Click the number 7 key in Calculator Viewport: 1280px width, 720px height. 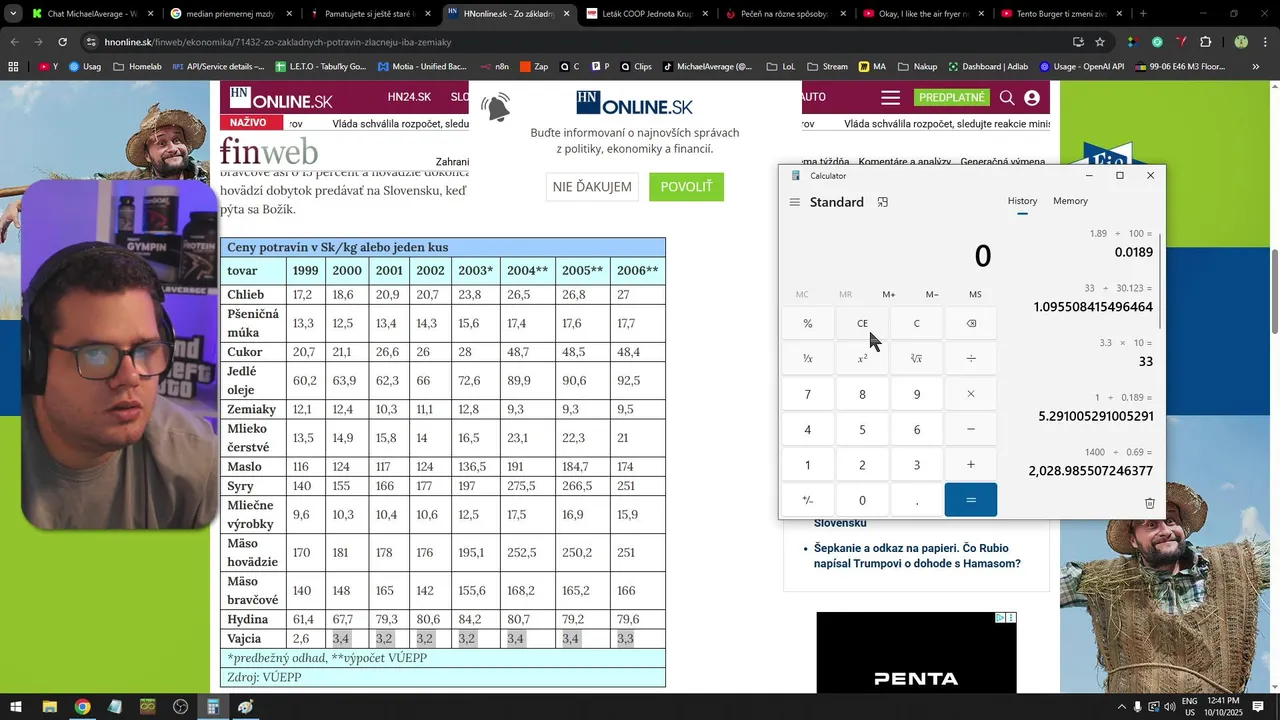pyautogui.click(x=808, y=394)
